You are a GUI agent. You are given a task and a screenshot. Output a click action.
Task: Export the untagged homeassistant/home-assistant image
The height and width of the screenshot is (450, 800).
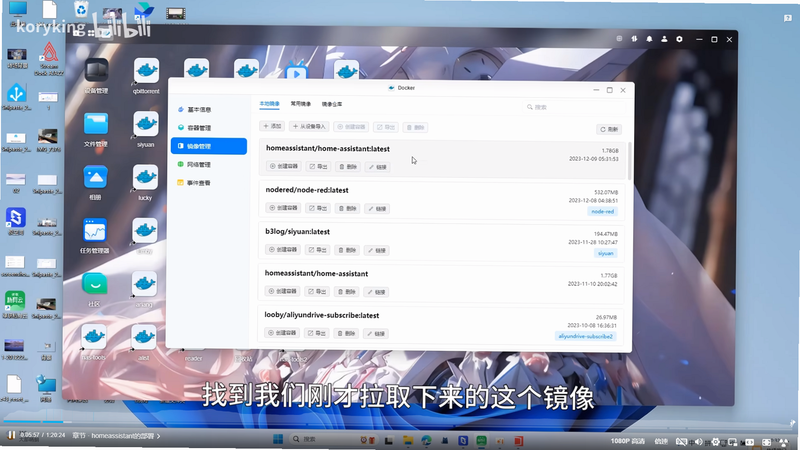tap(317, 291)
